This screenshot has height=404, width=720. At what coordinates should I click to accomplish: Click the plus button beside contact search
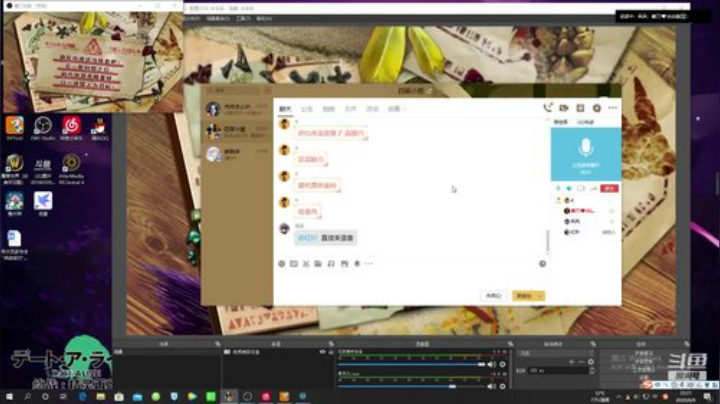pos(268,90)
